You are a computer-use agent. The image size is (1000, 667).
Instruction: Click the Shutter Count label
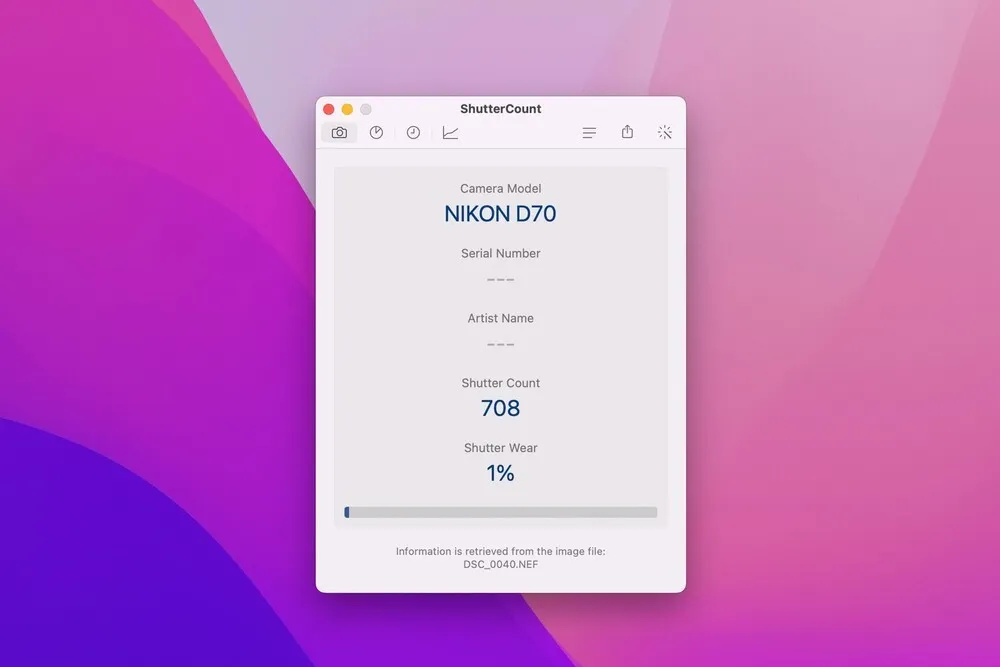(500, 383)
